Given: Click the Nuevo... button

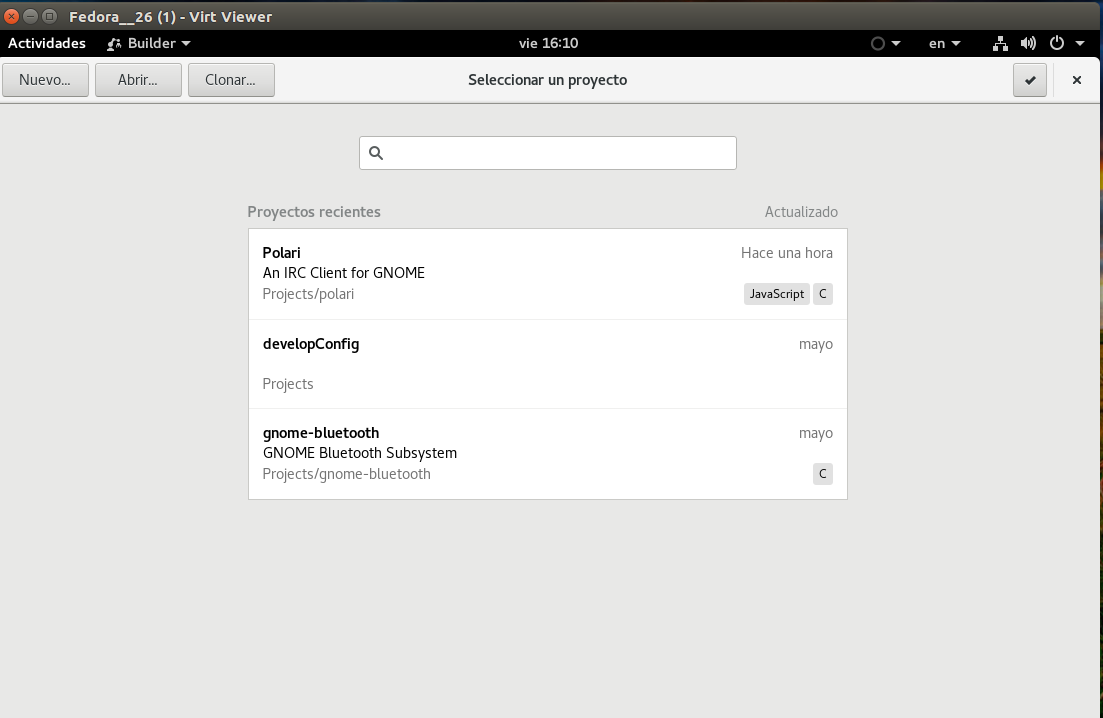Looking at the screenshot, I should [45, 79].
